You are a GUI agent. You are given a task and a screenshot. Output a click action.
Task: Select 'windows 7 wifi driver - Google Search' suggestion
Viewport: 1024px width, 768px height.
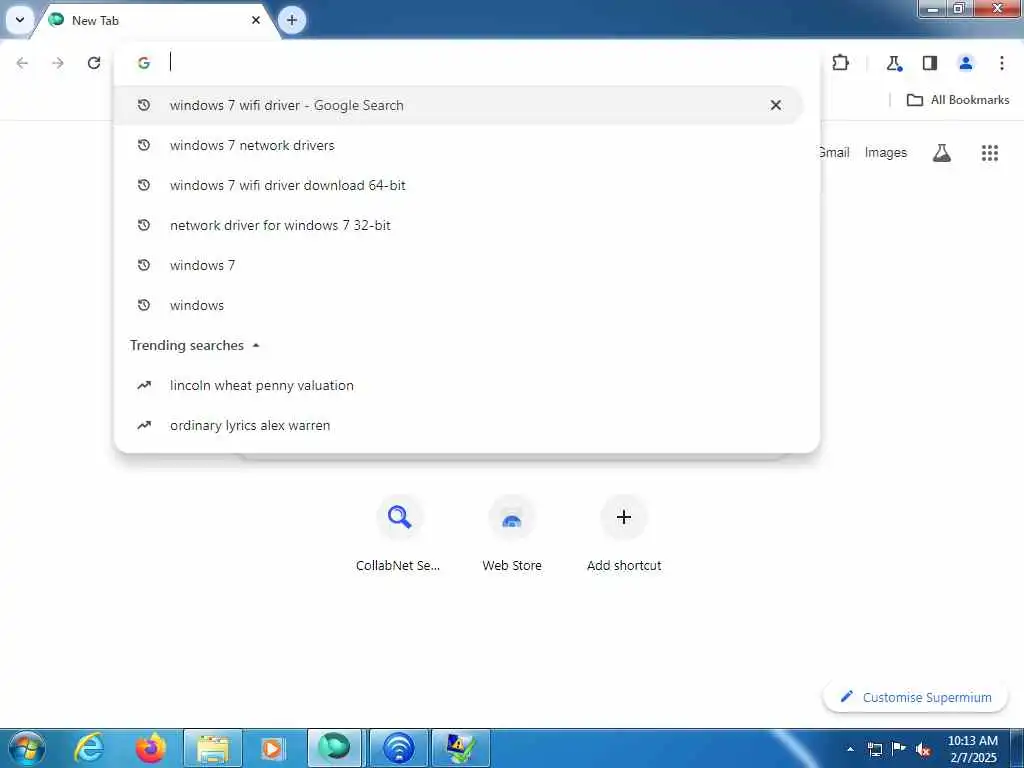(458, 105)
